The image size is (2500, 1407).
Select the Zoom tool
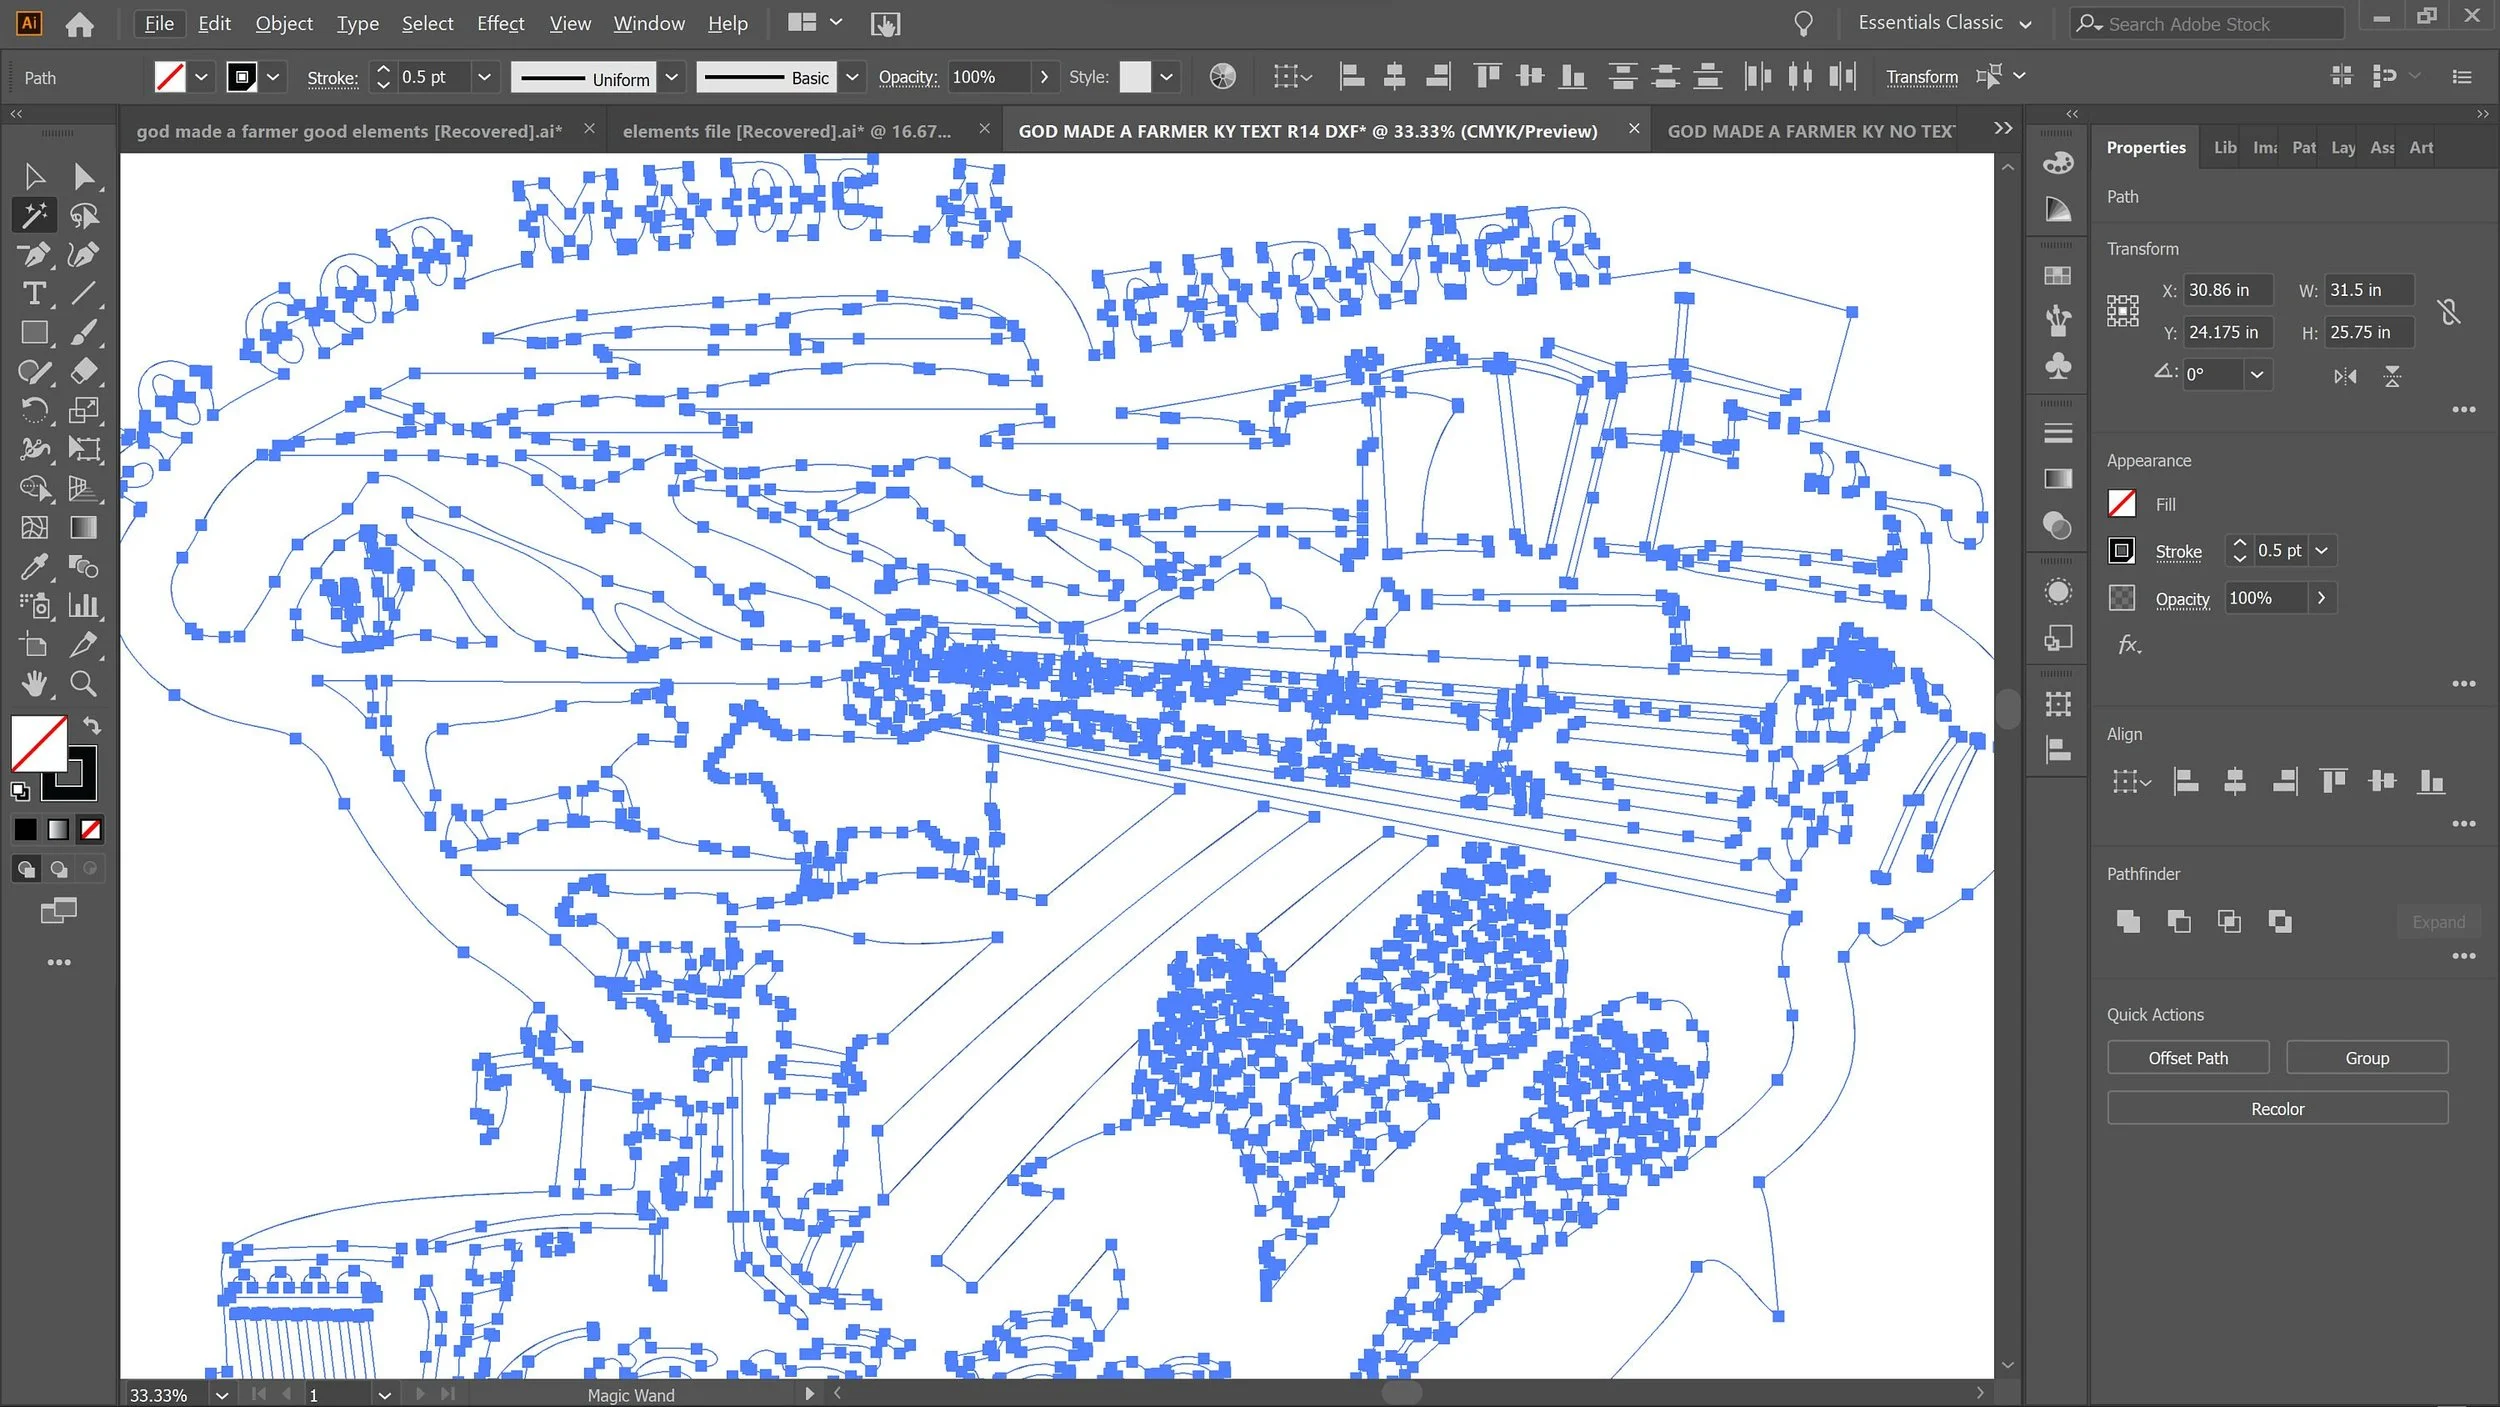click(84, 684)
